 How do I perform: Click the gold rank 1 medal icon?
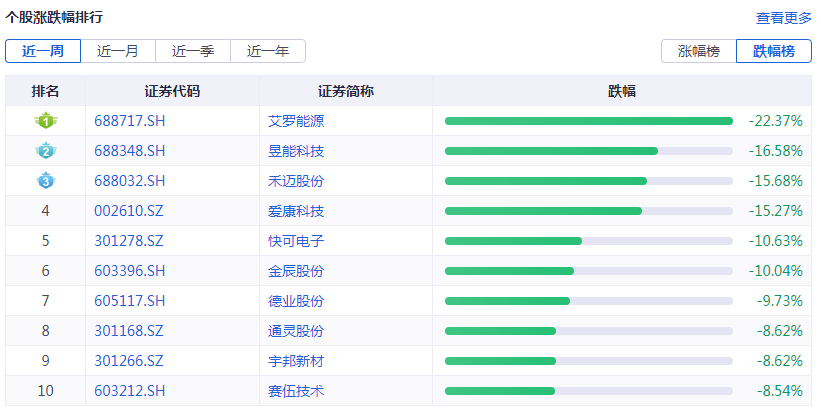tap(45, 121)
